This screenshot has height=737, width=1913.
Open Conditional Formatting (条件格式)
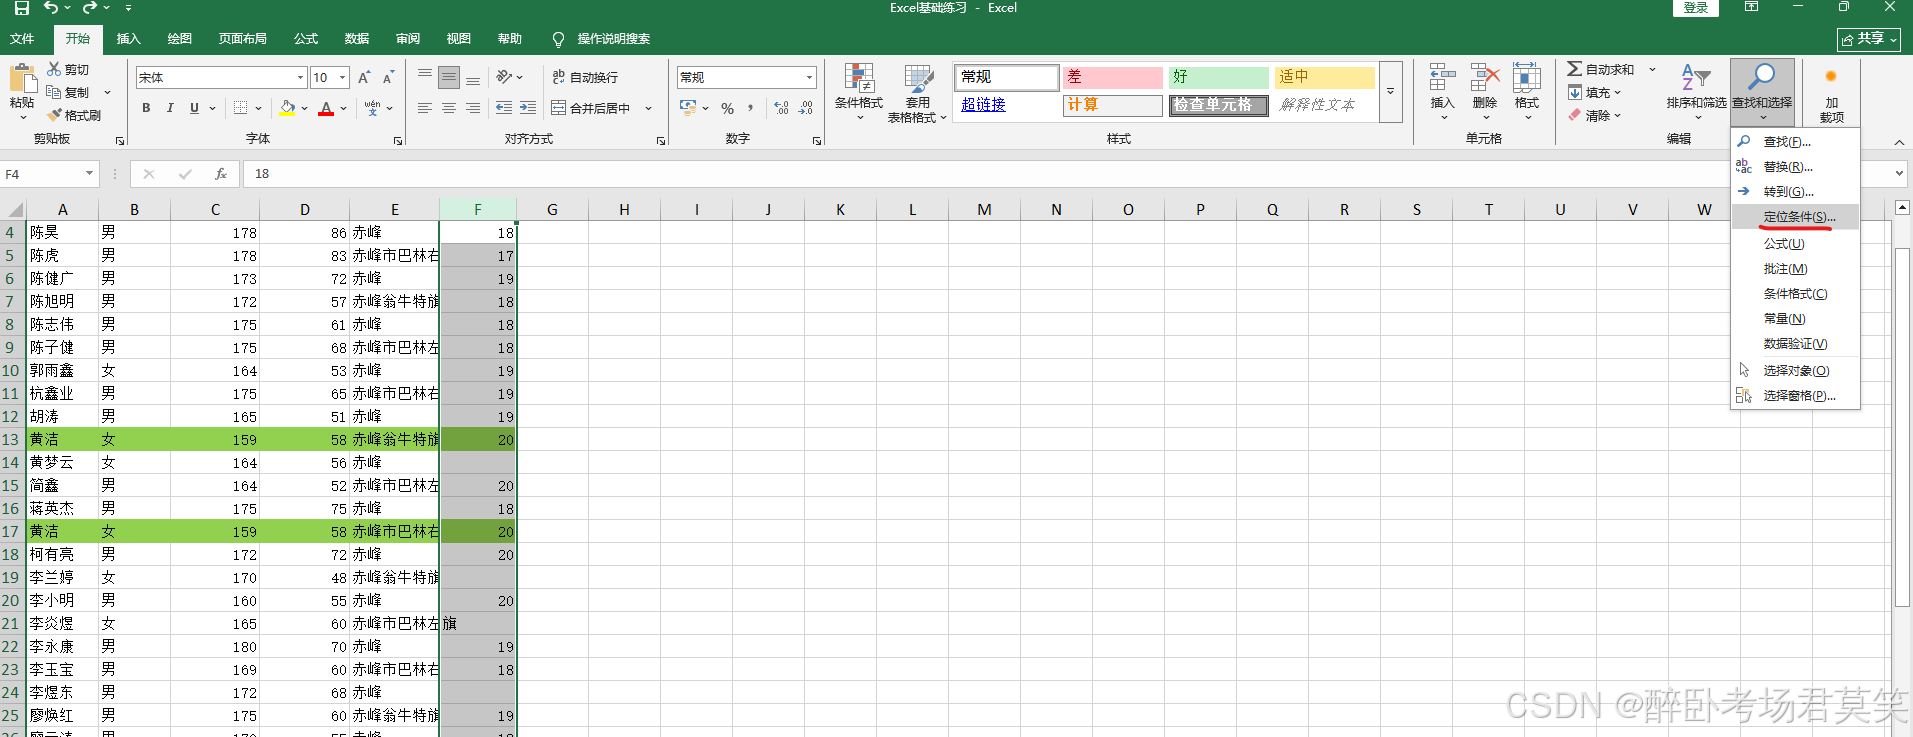click(859, 92)
